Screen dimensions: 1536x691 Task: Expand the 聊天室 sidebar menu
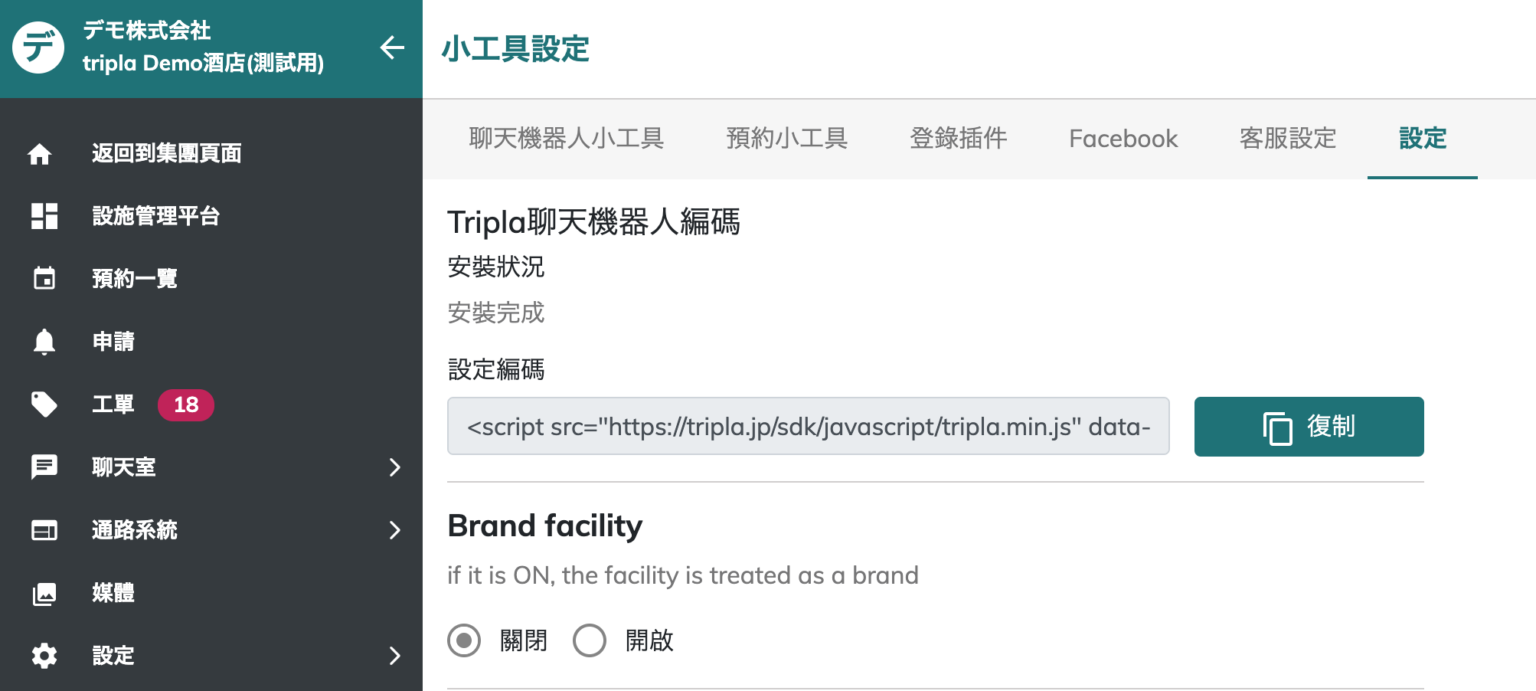point(393,467)
